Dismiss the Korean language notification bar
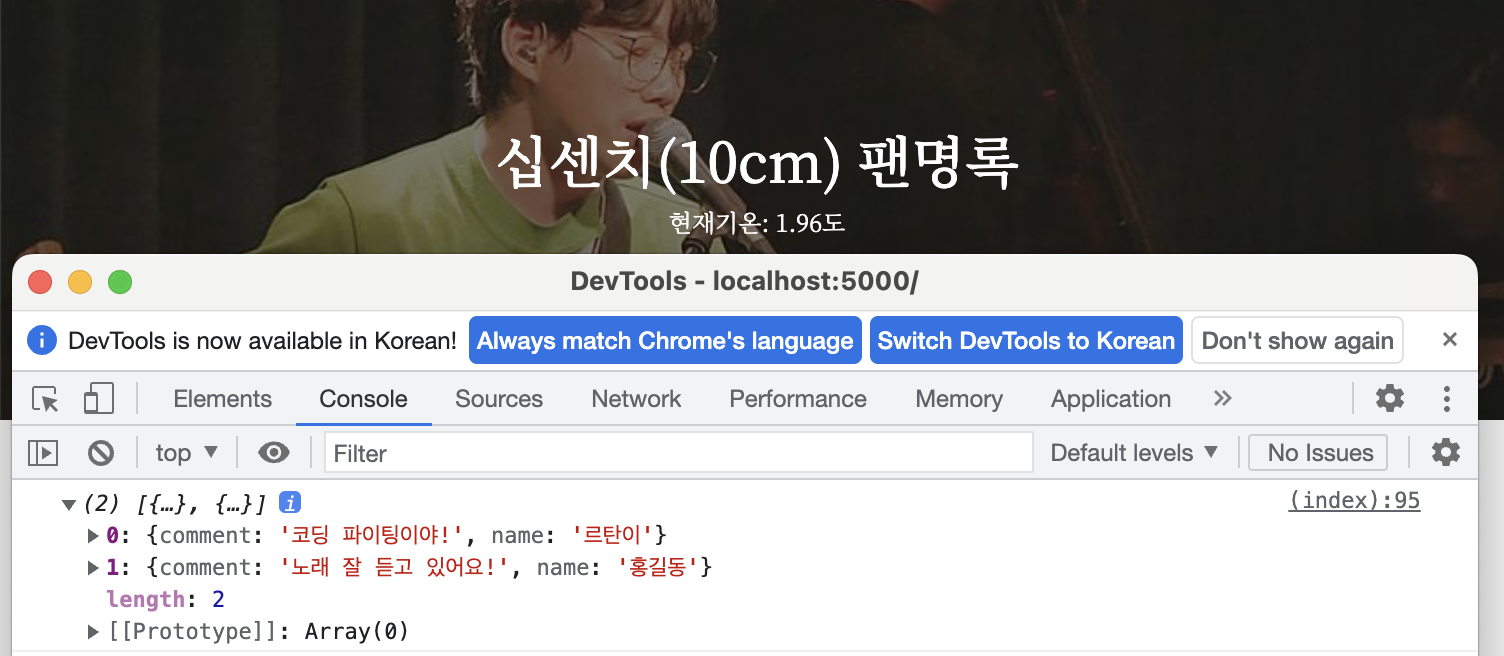Viewport: 1504px width, 656px height. 1449,340
